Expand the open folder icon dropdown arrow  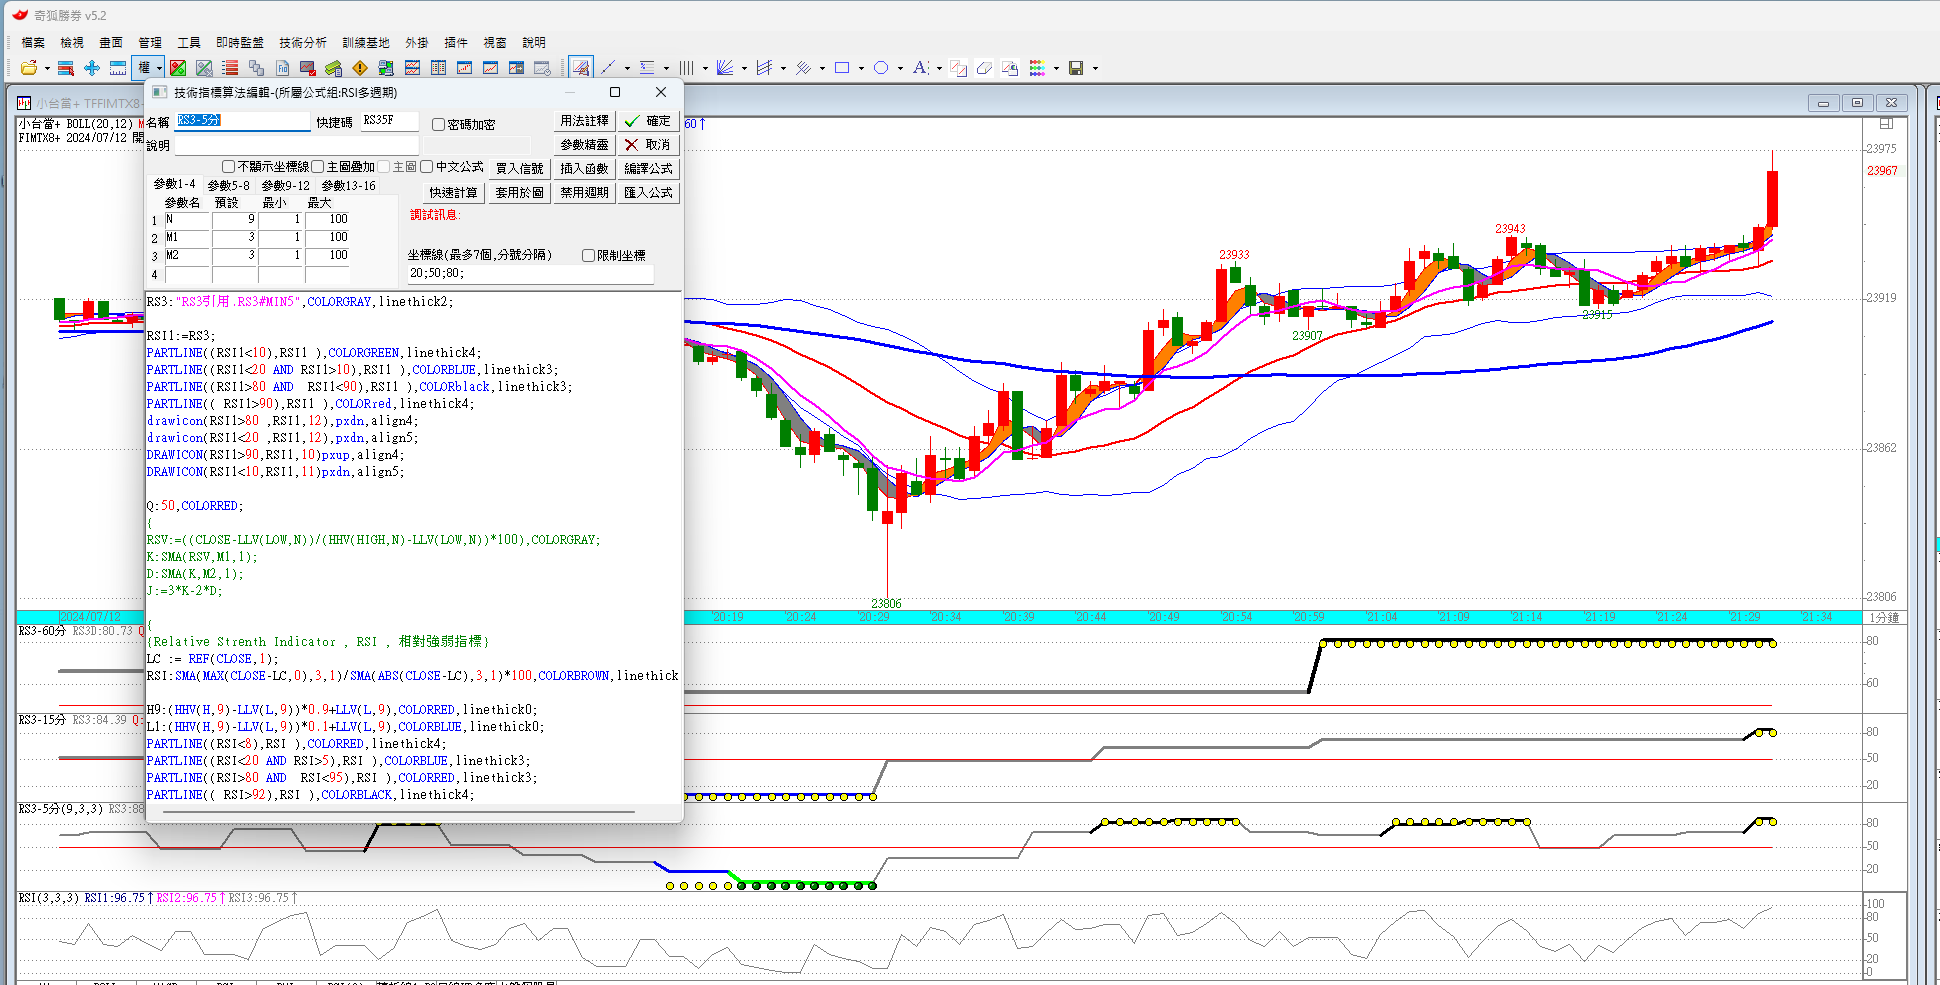coord(47,69)
